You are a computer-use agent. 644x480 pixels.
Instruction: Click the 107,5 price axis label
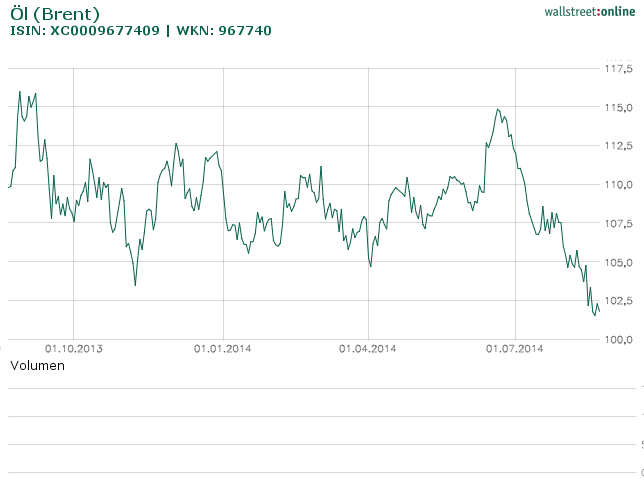click(617, 224)
